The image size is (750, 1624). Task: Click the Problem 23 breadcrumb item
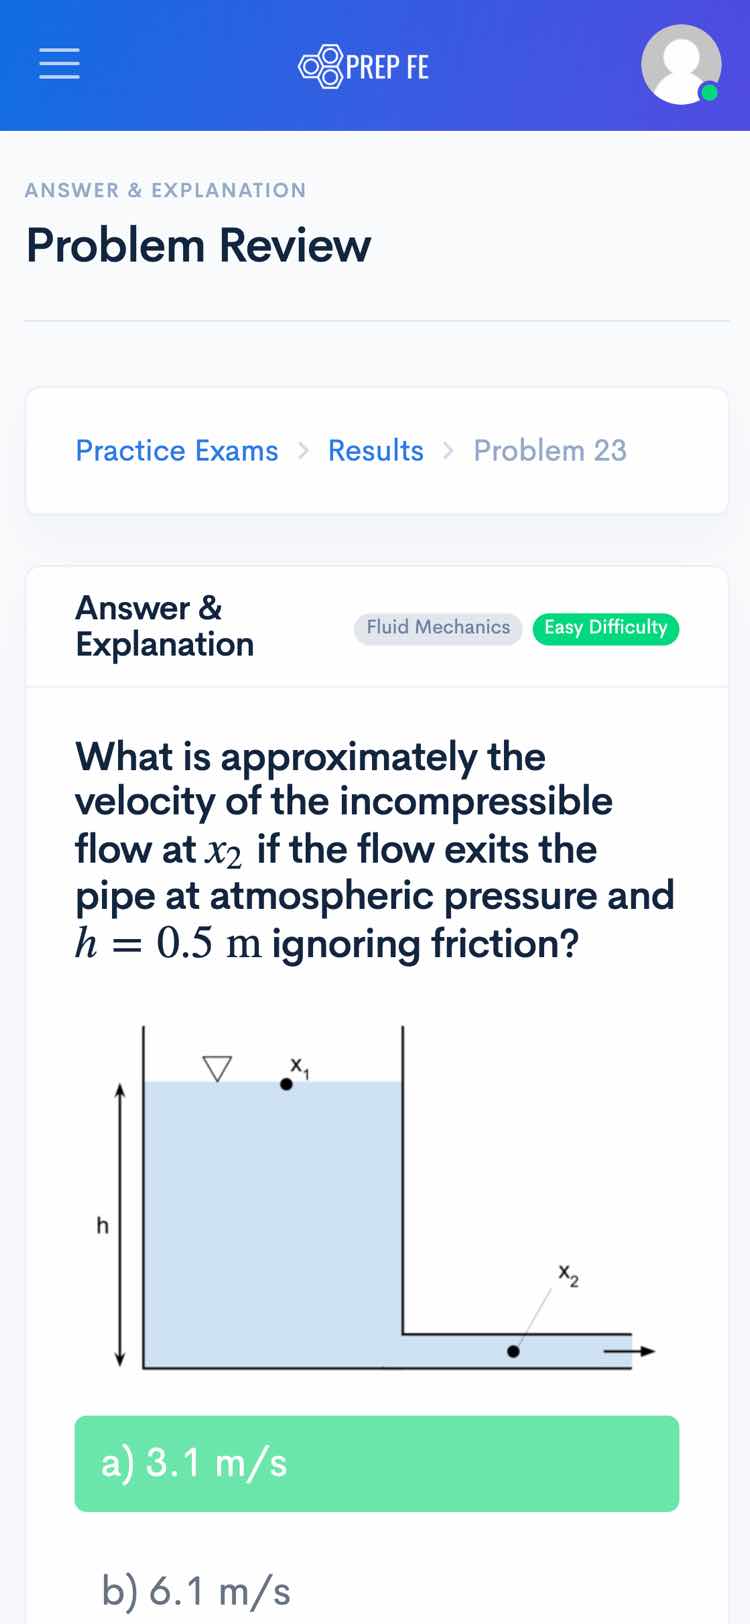549,451
